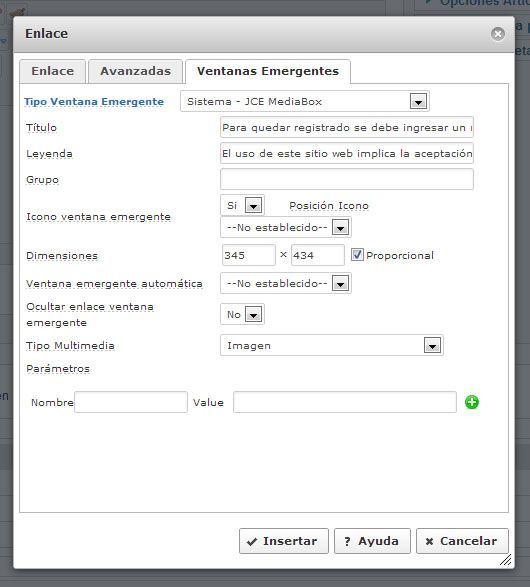530x587 pixels.
Task: Open Ayuda help button
Action: coord(372,541)
